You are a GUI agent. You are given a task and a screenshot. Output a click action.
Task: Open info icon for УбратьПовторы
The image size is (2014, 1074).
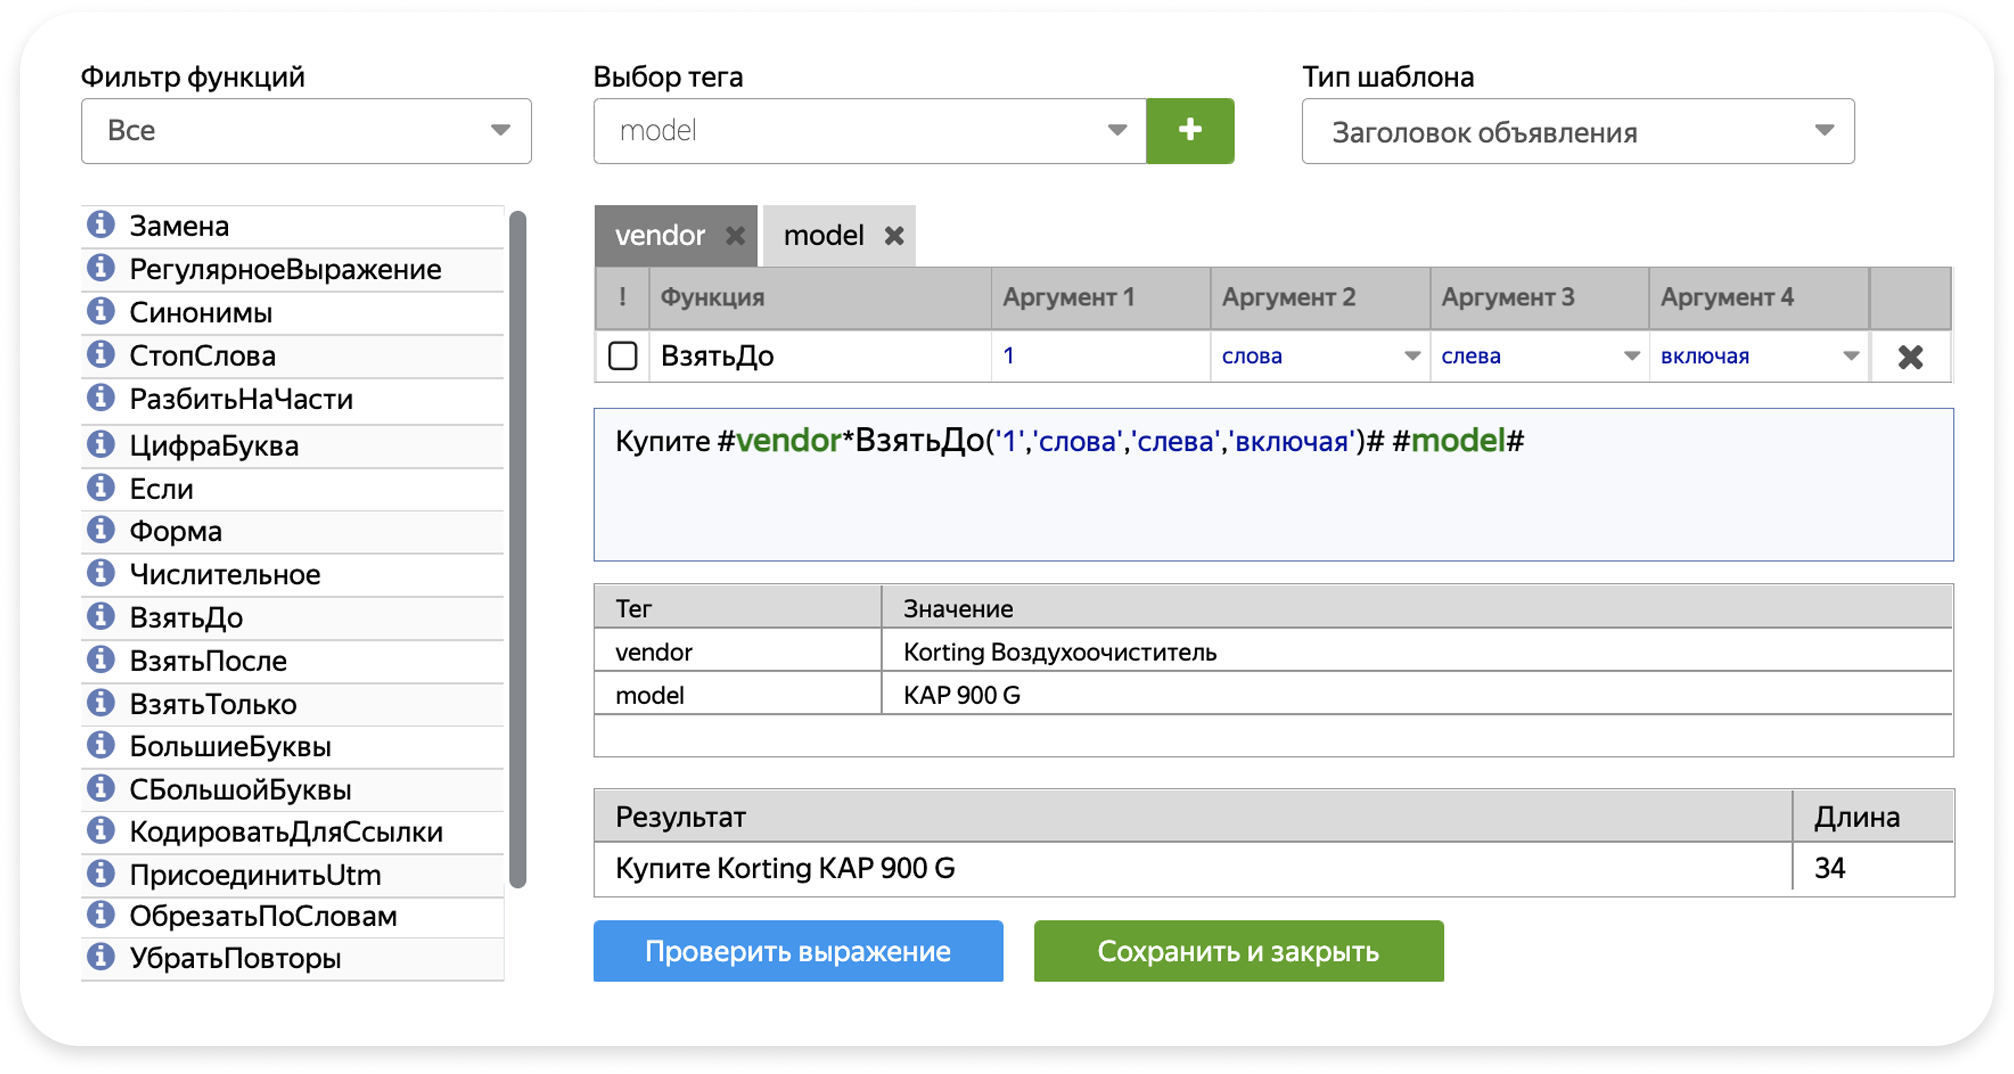click(x=100, y=957)
